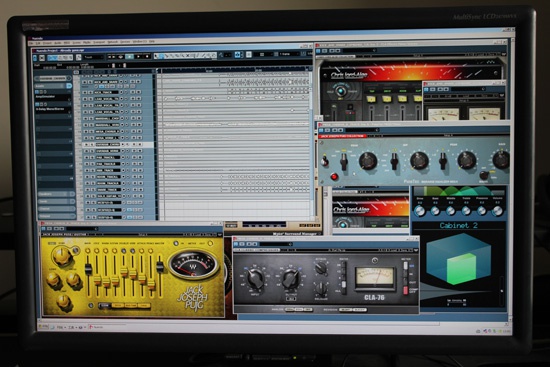This screenshot has height=367, width=550.
Task: Click the Output knob on CLA-76
Action: click(291, 278)
